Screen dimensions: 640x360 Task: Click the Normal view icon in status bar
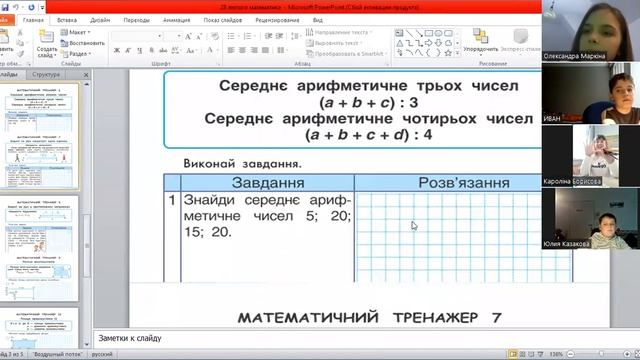513,354
